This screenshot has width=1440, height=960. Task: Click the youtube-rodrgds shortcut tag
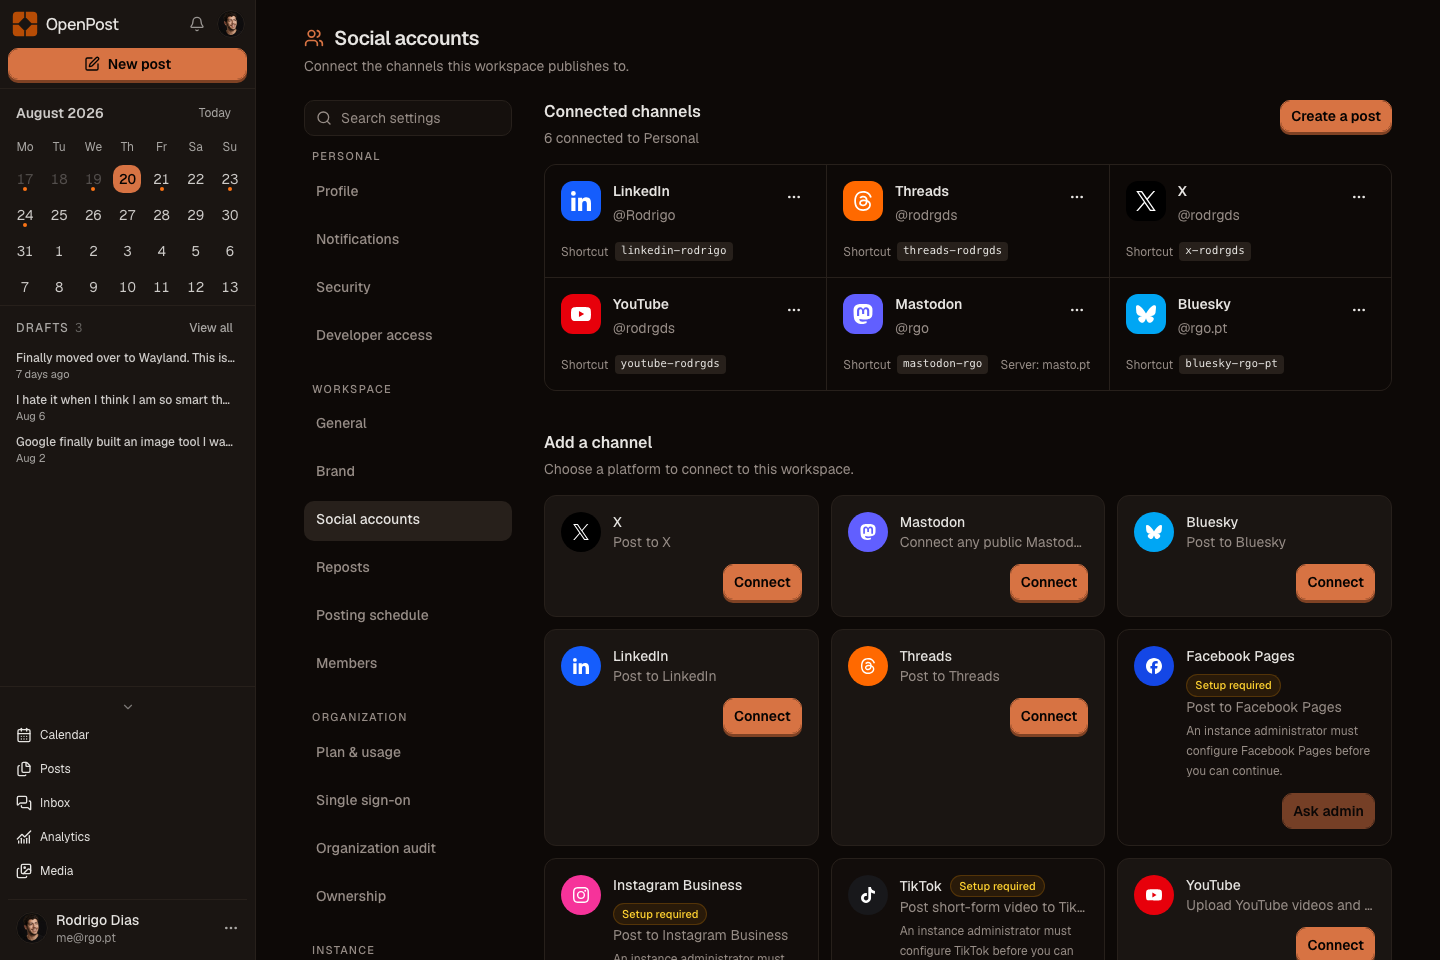(670, 364)
